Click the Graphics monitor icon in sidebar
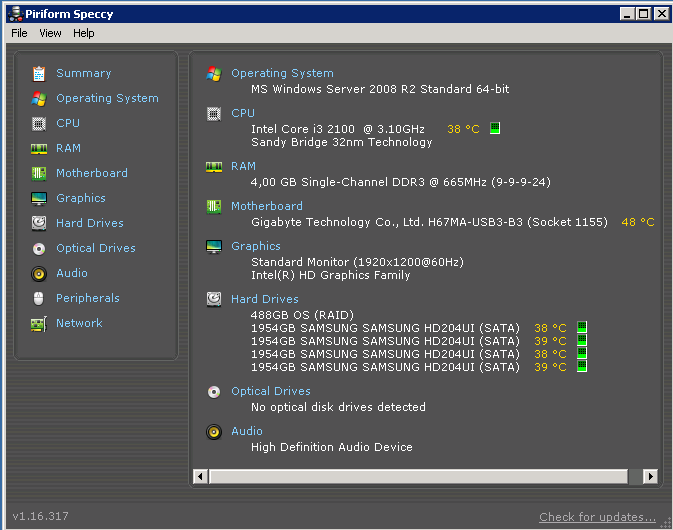The width and height of the screenshot is (673, 530). pos(39,198)
